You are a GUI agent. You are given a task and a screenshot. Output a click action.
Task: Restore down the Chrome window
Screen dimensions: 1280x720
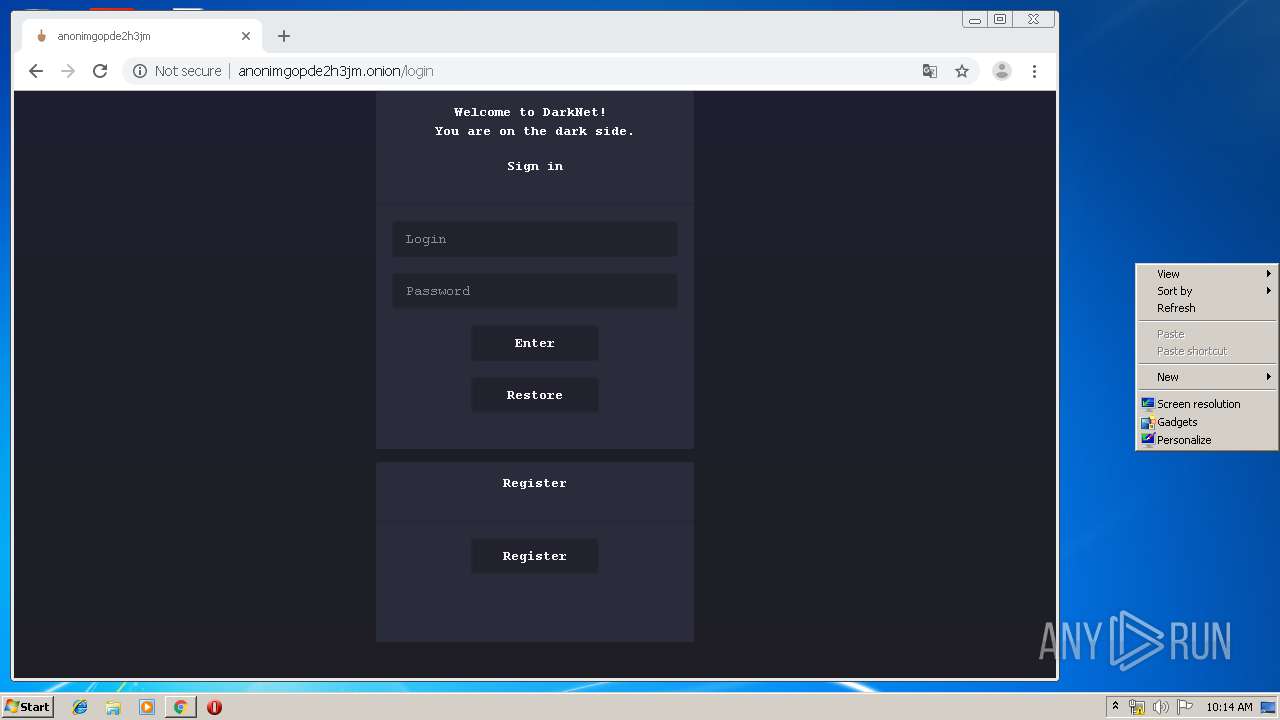[1000, 19]
